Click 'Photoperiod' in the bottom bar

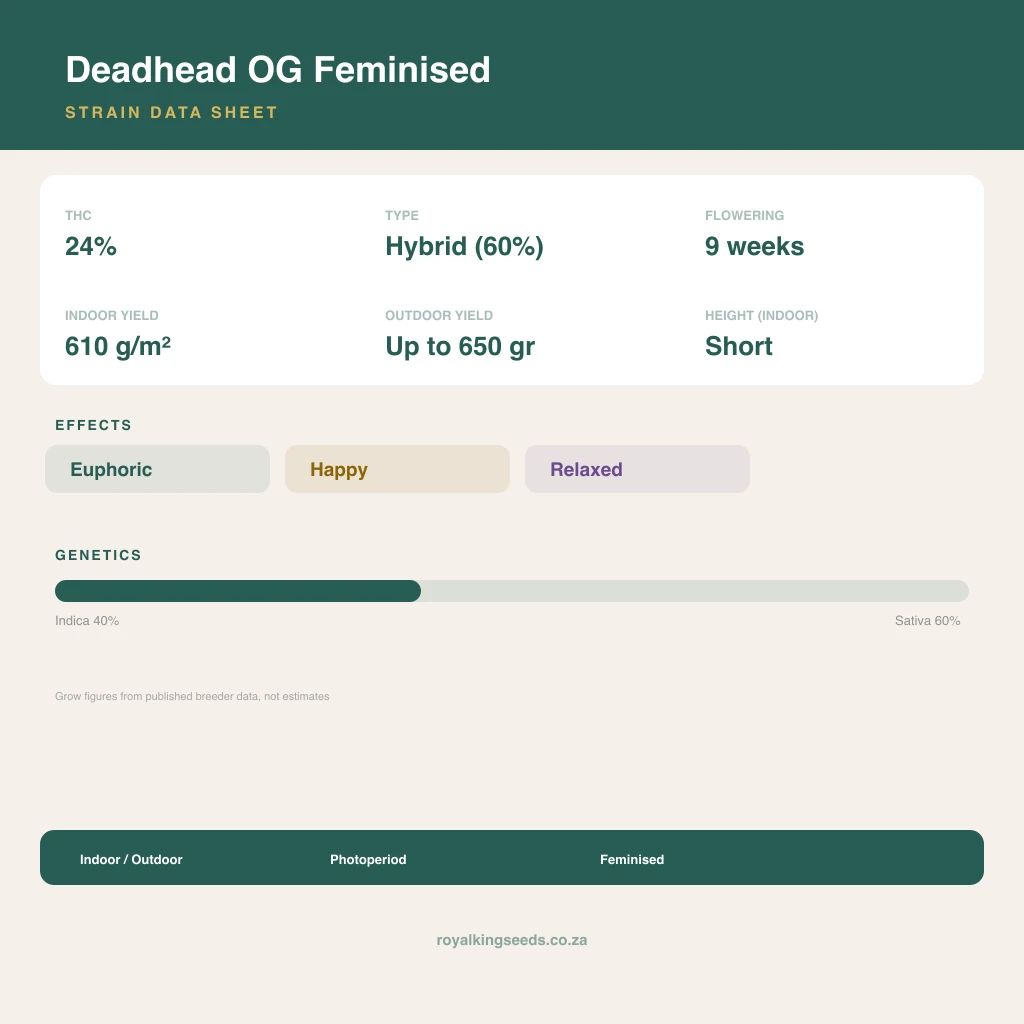[x=368, y=859]
